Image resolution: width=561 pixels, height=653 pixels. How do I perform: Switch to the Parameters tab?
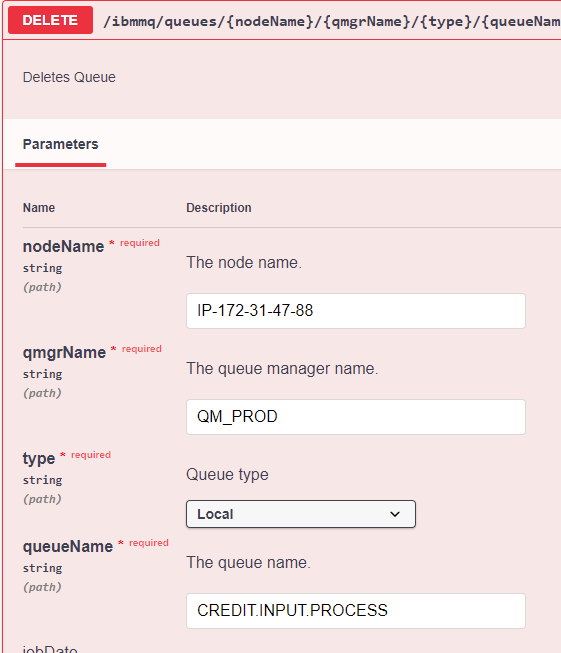(60, 144)
